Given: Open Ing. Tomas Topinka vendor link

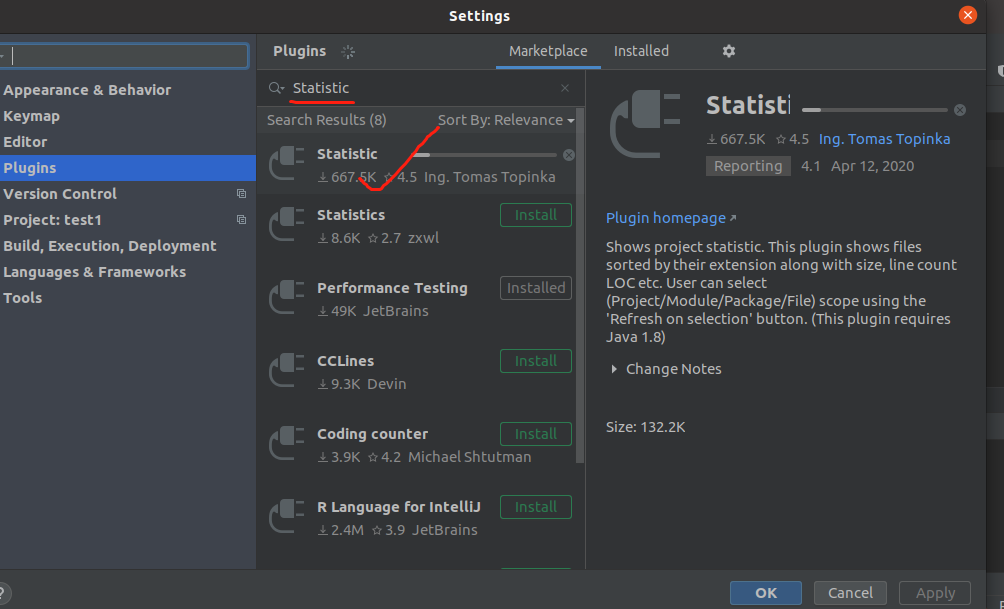Looking at the screenshot, I should (x=884, y=139).
